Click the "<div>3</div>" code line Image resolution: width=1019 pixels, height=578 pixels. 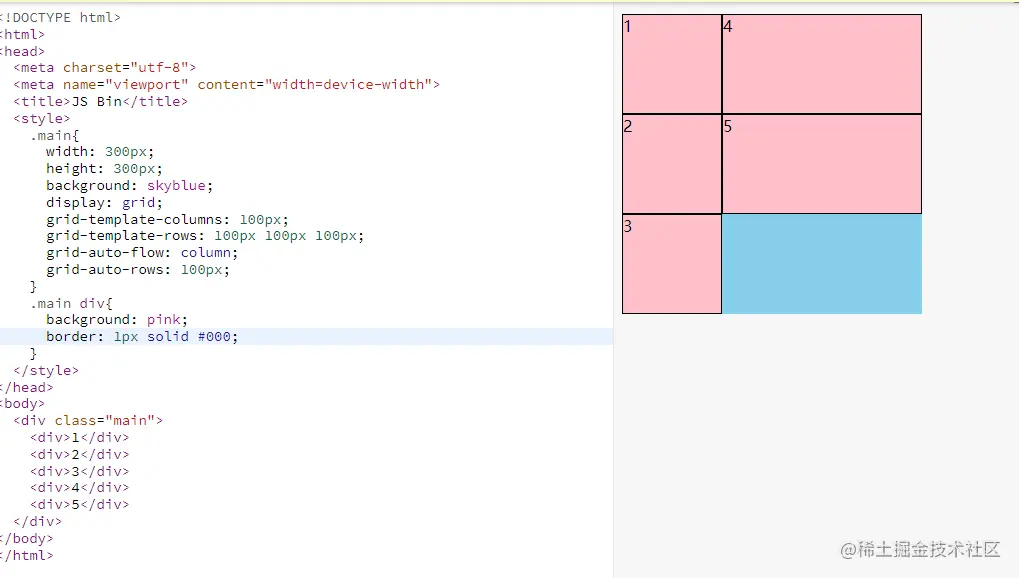point(79,471)
